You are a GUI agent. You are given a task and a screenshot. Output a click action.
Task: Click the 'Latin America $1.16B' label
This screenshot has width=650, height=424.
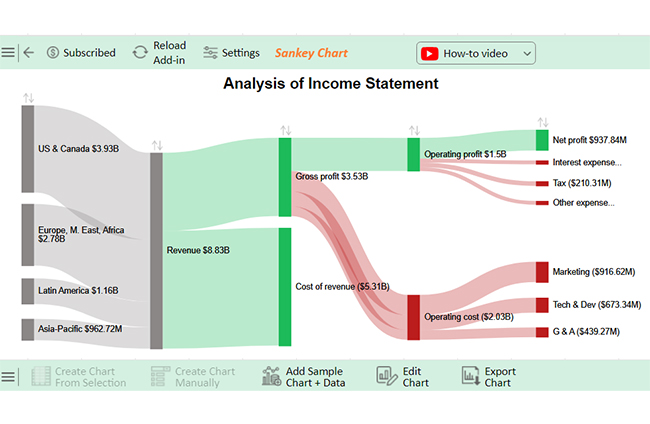pos(78,291)
